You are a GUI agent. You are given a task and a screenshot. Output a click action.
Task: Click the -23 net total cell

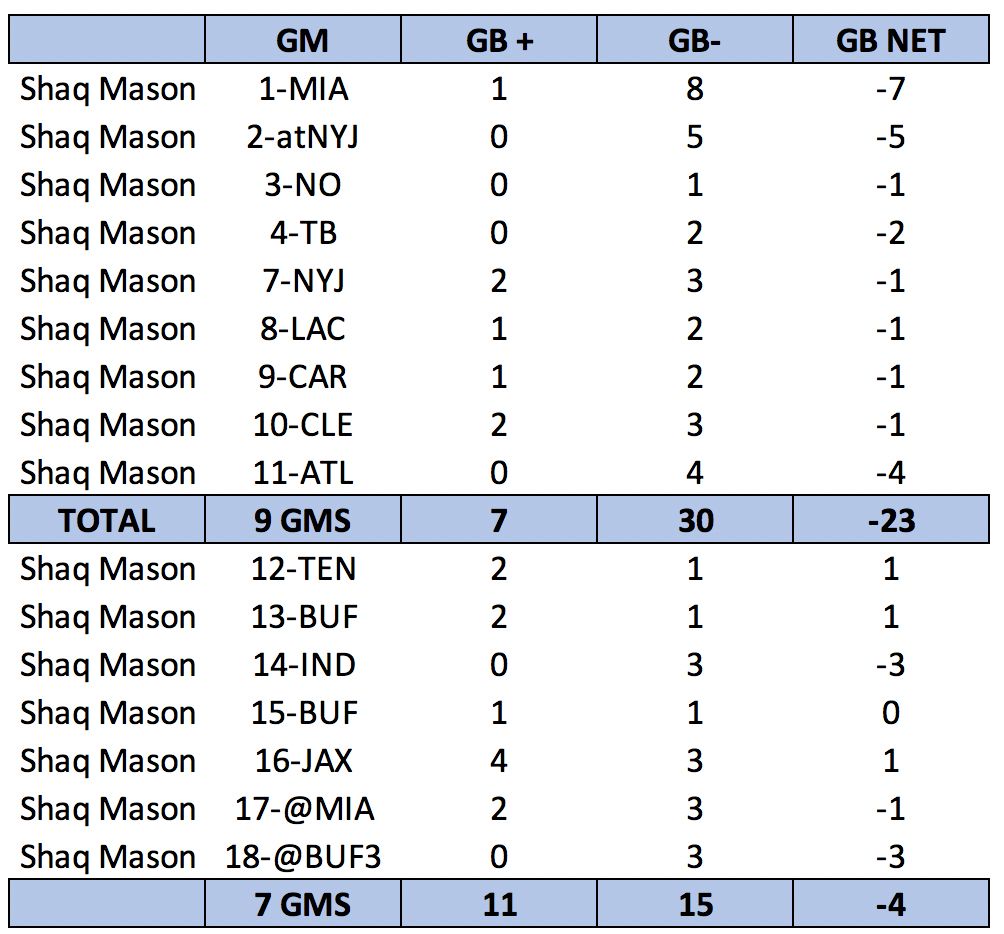891,520
